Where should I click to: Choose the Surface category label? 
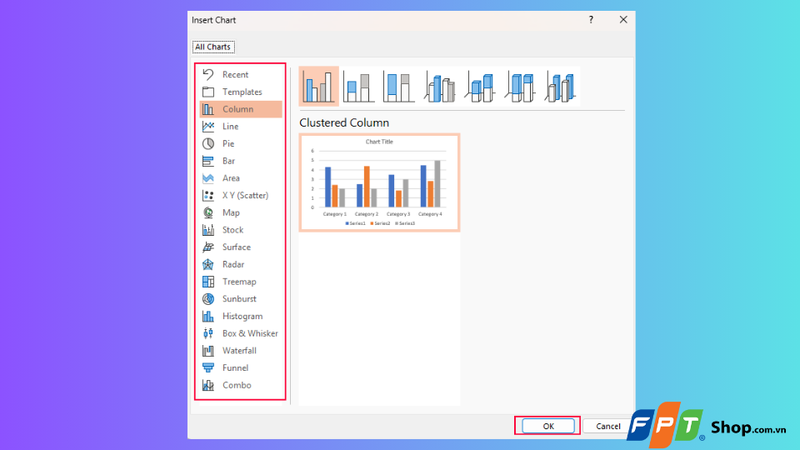(236, 247)
